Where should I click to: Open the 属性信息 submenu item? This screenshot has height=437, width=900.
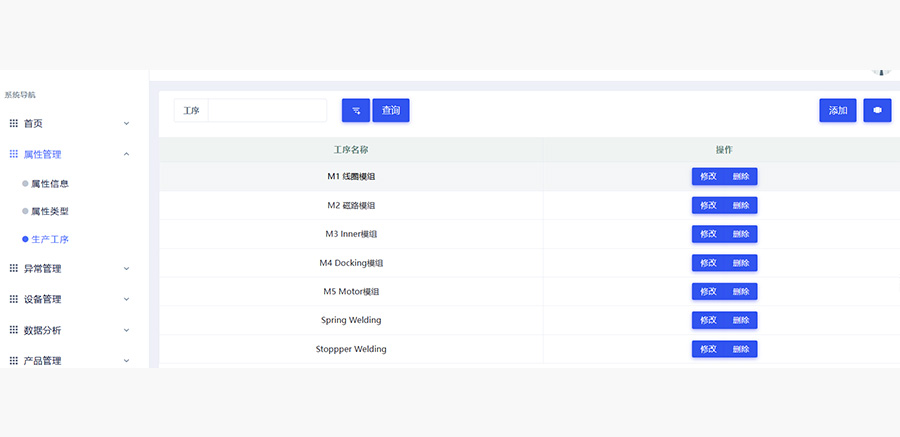click(x=49, y=184)
